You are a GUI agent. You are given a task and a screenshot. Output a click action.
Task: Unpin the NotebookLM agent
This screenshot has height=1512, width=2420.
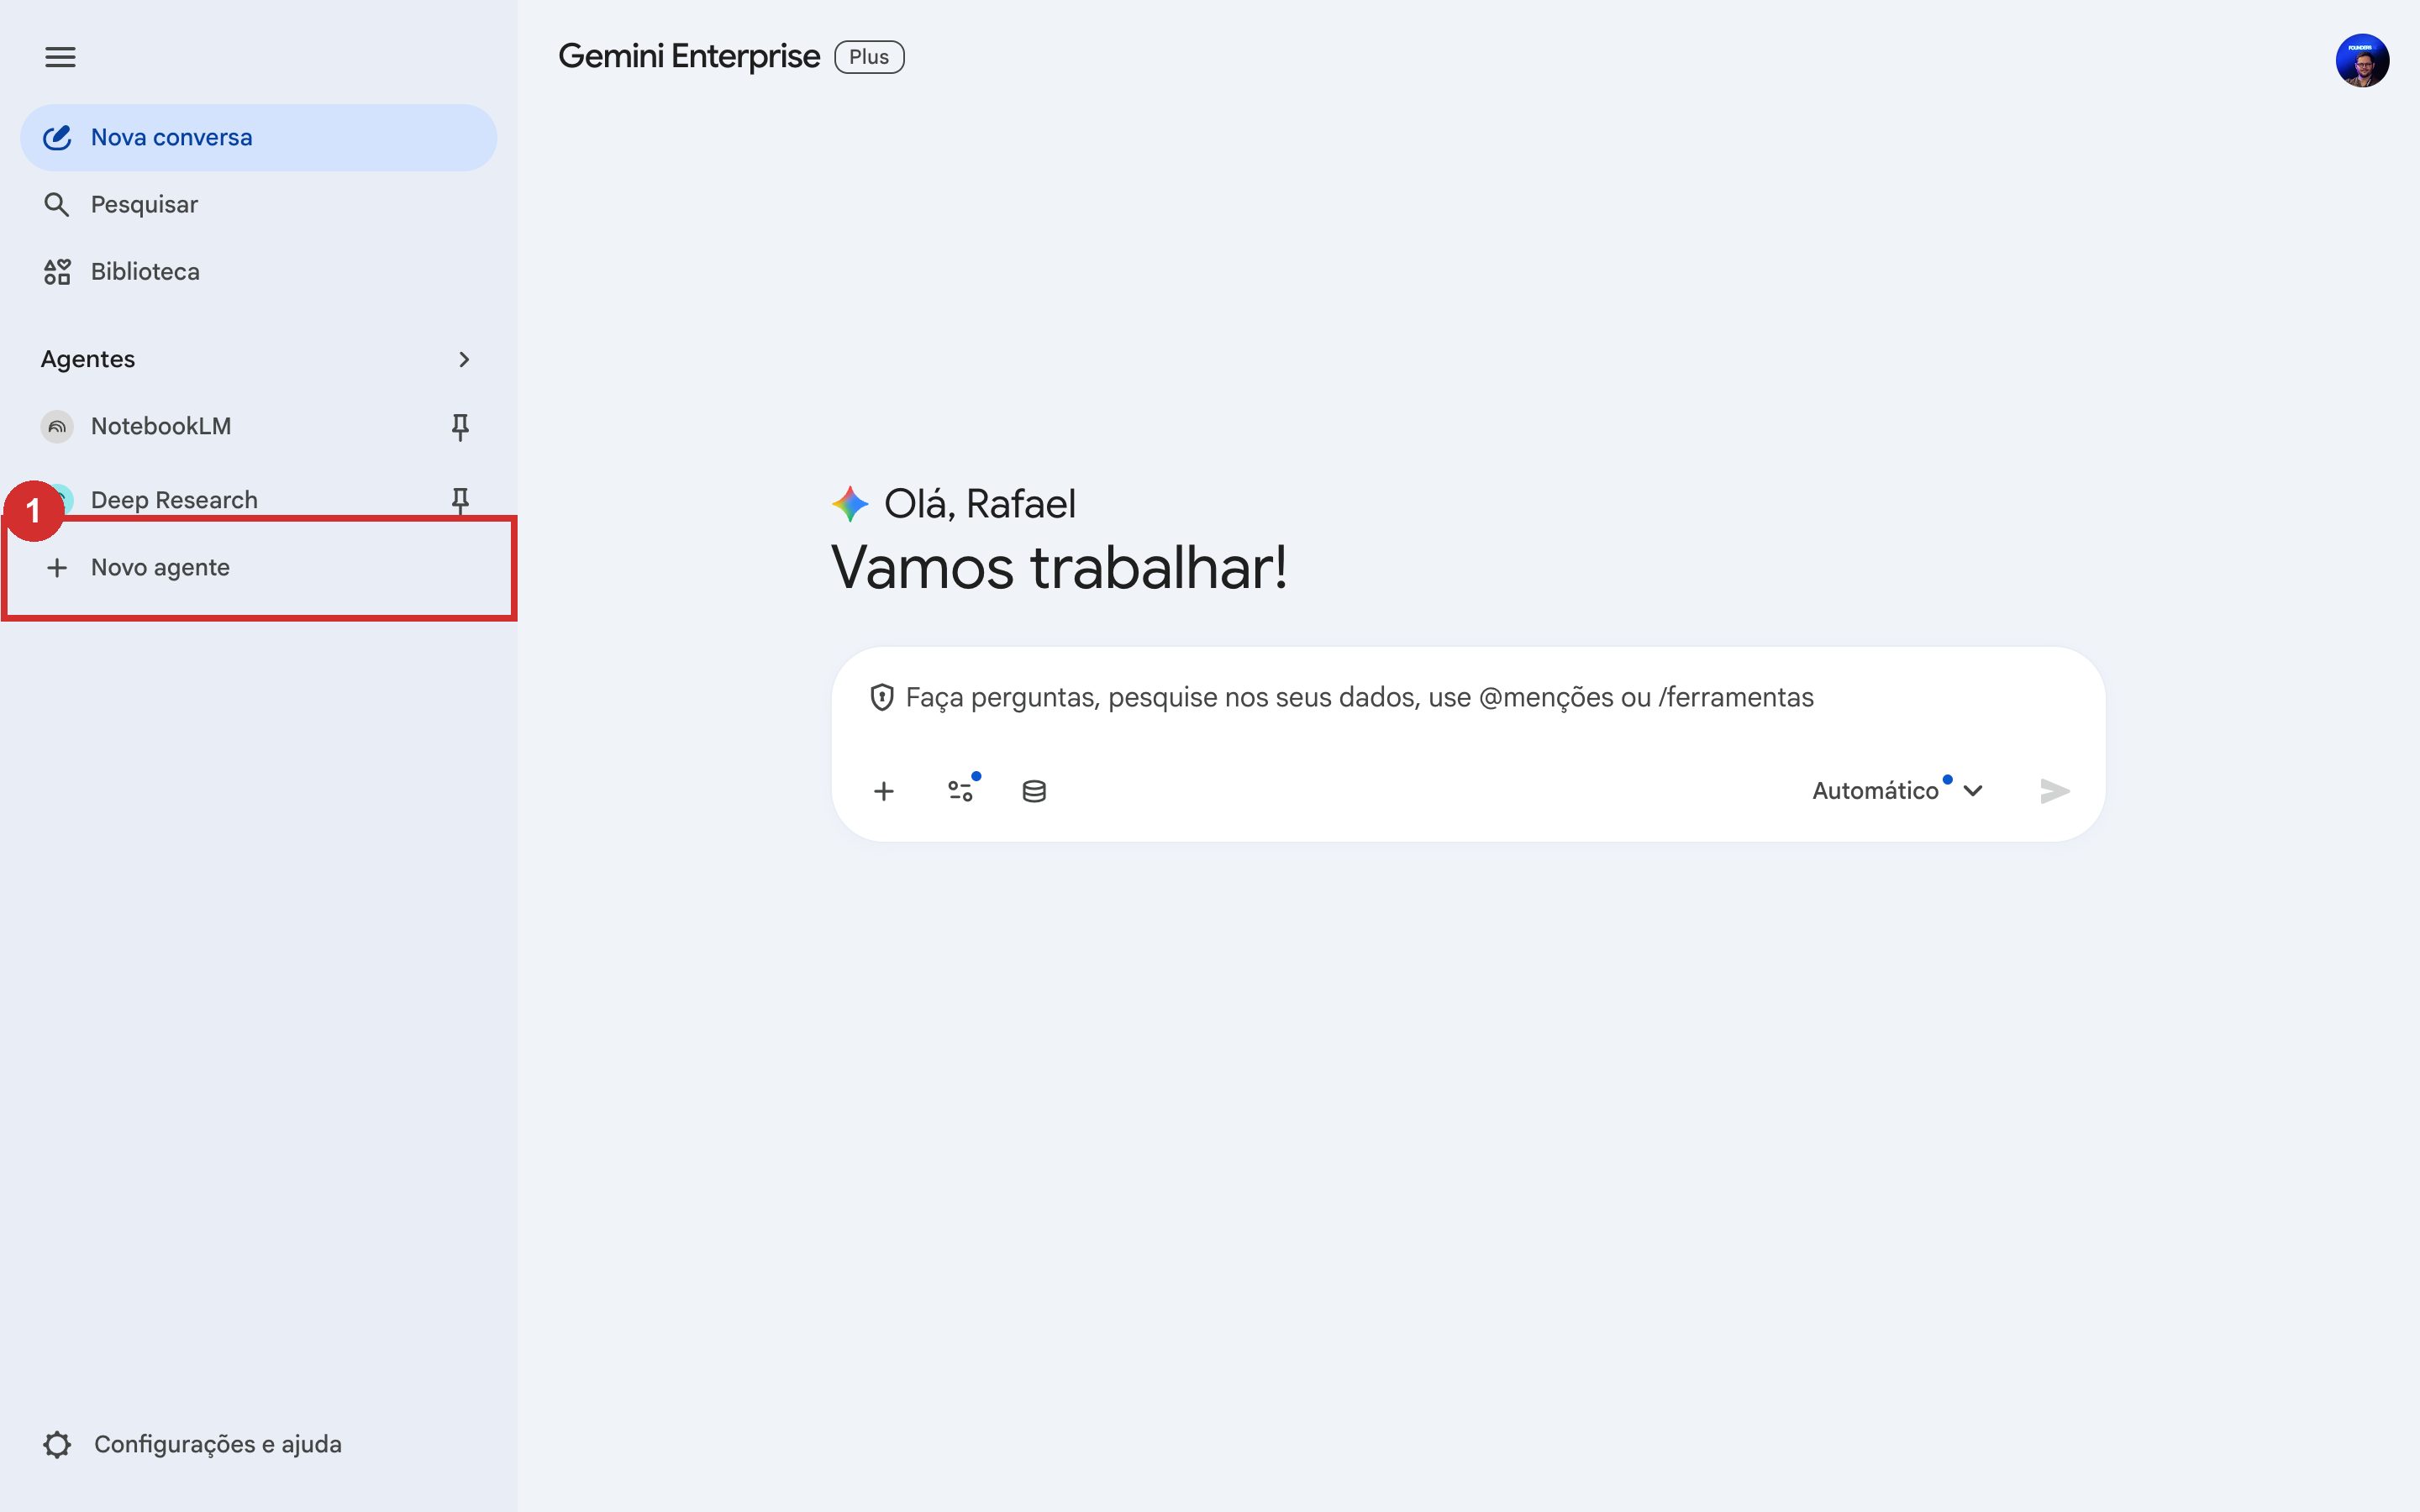(x=460, y=427)
